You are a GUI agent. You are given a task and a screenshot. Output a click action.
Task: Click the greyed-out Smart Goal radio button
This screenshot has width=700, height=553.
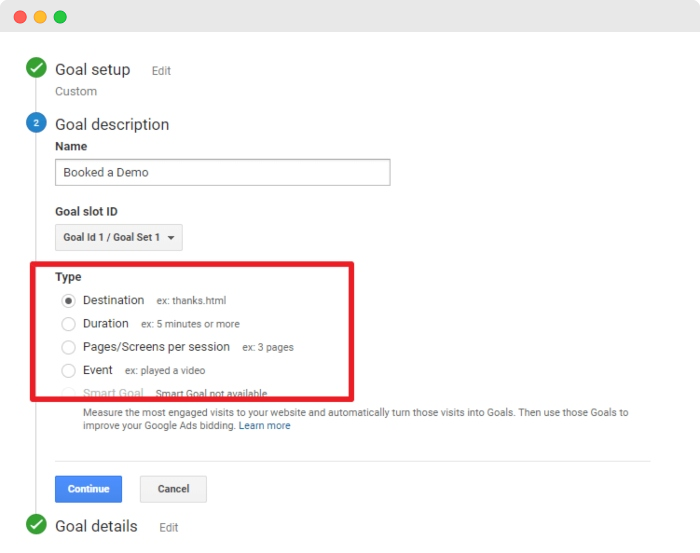pyautogui.click(x=68, y=393)
